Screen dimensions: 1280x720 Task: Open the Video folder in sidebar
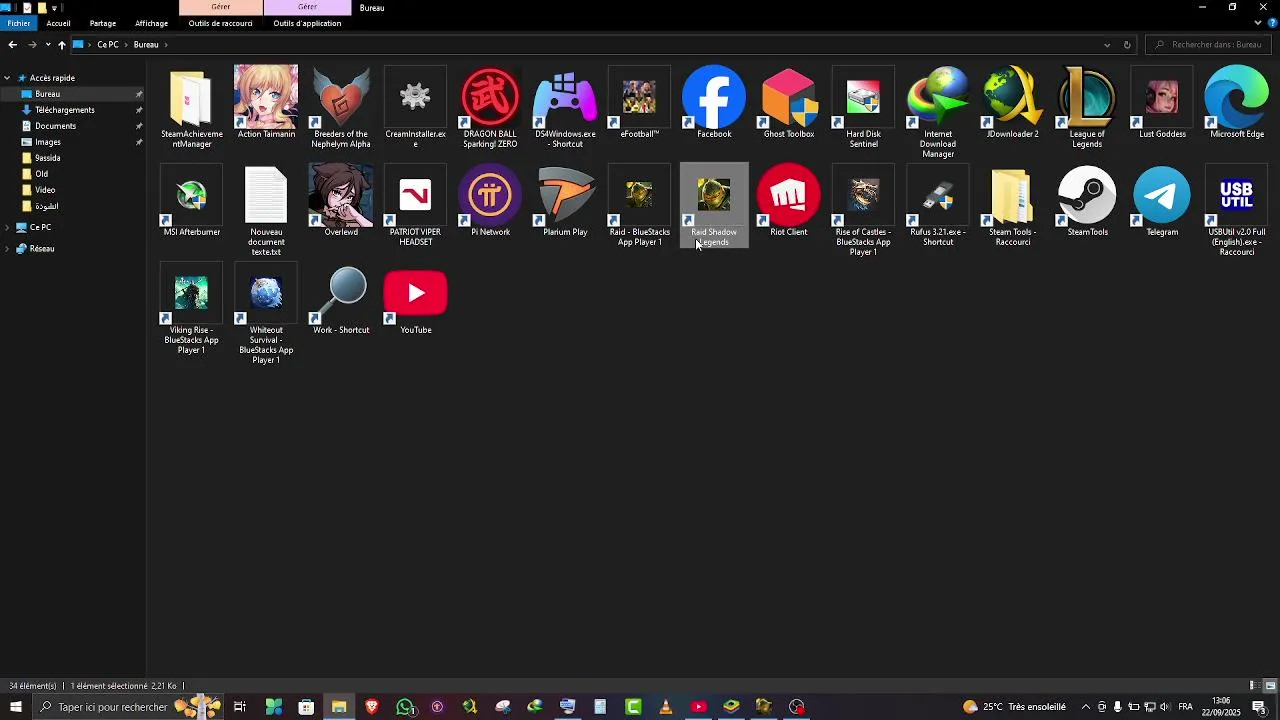click(x=45, y=190)
